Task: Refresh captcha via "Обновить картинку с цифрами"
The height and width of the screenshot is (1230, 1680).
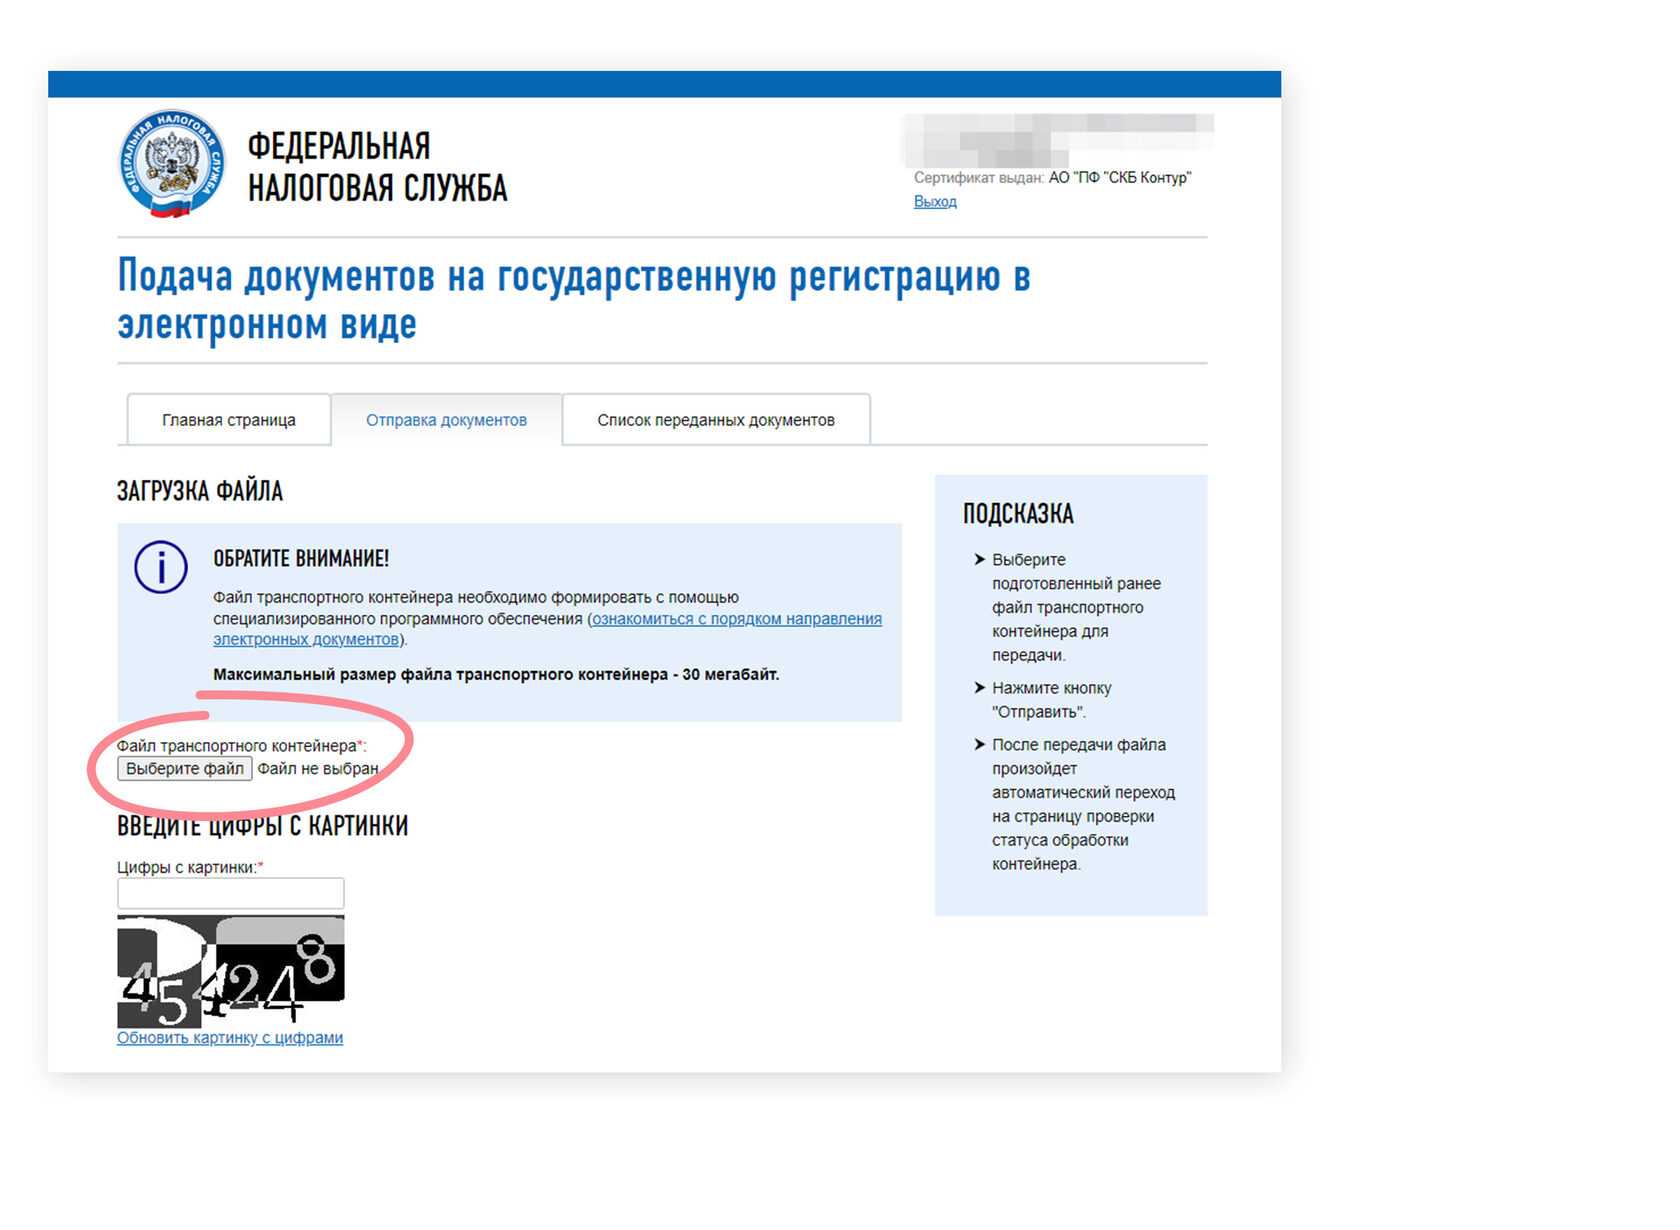Action: pyautogui.click(x=230, y=1038)
